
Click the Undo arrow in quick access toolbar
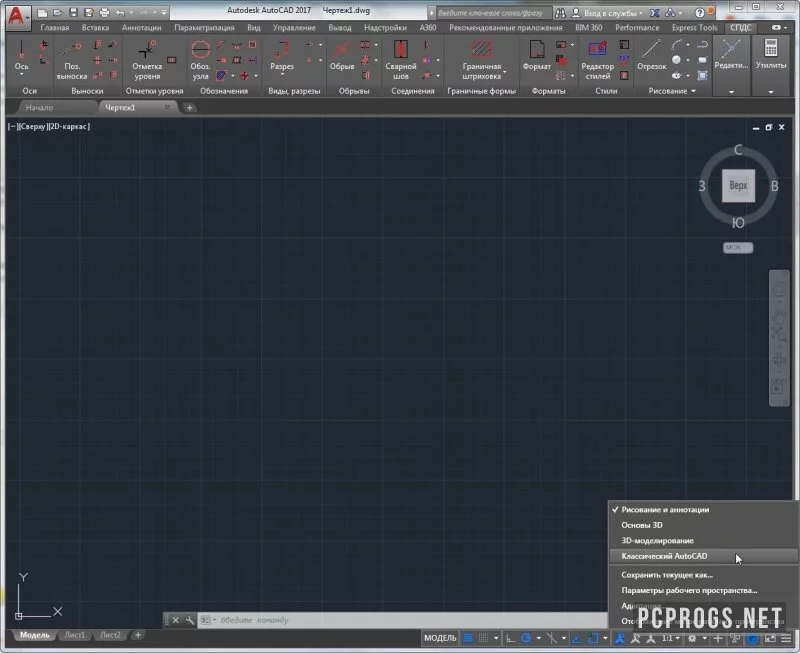[x=120, y=13]
